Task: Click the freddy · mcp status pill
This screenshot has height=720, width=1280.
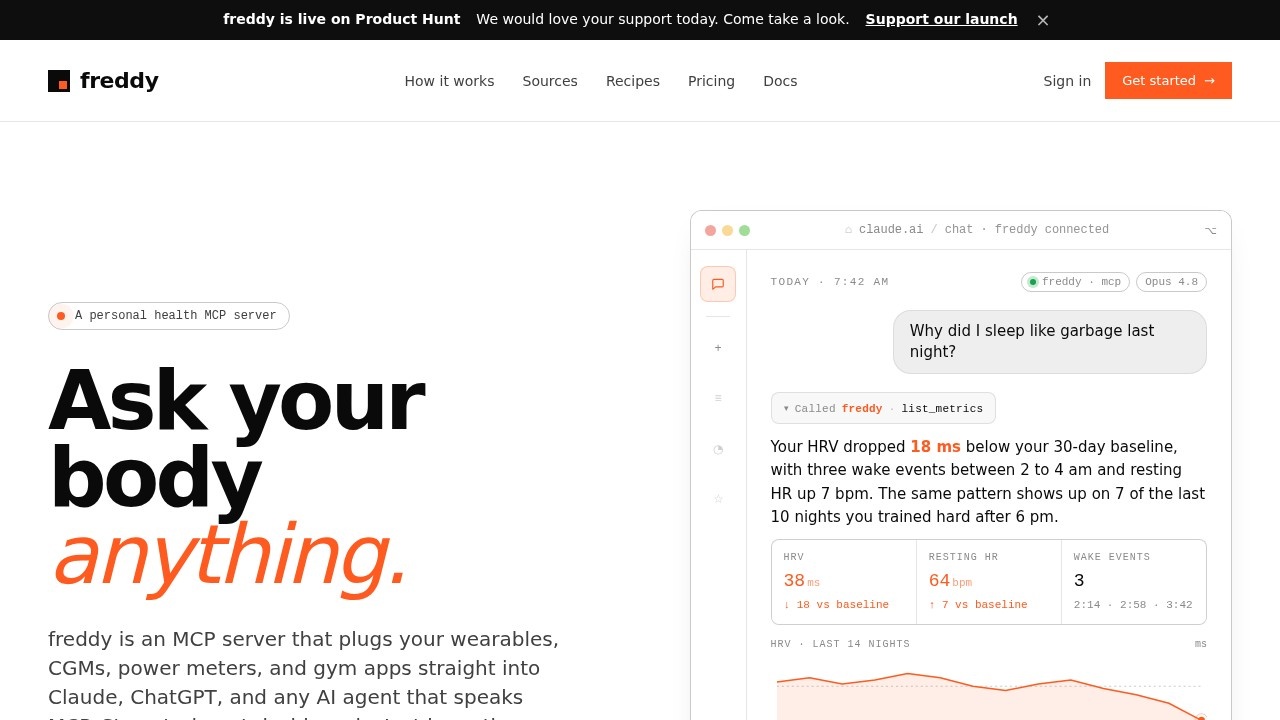Action: click(x=1075, y=282)
